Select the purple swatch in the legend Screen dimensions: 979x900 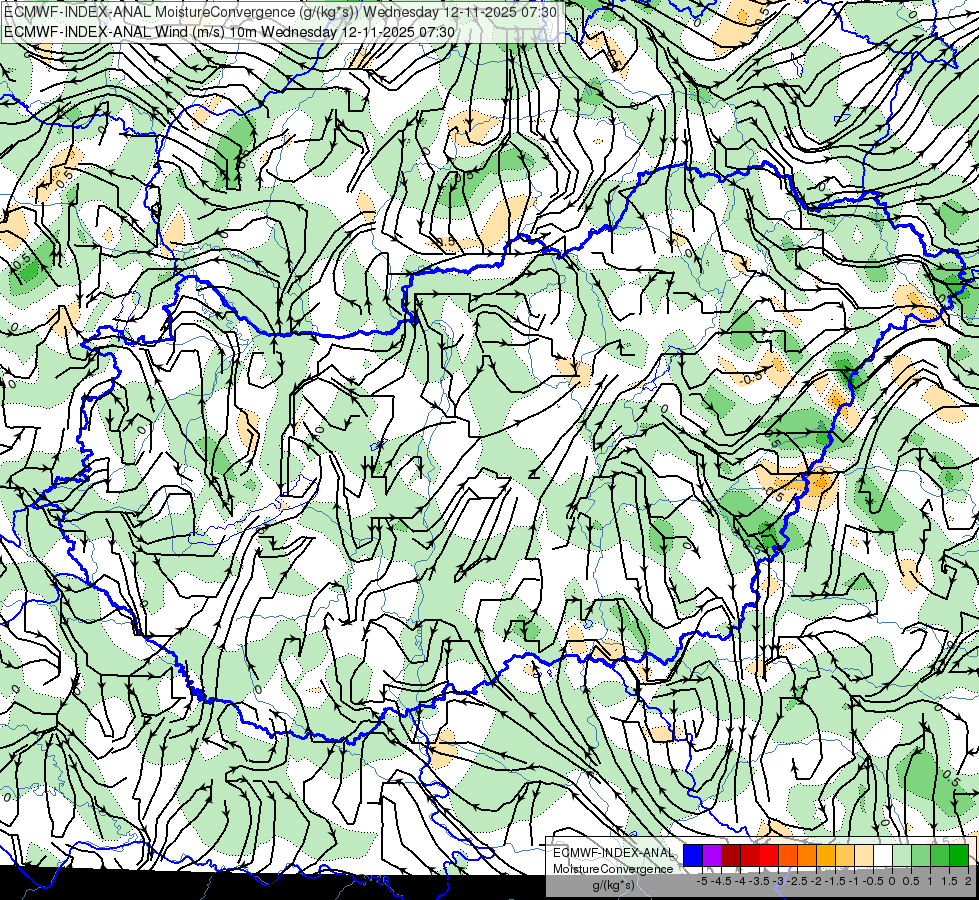coord(712,855)
